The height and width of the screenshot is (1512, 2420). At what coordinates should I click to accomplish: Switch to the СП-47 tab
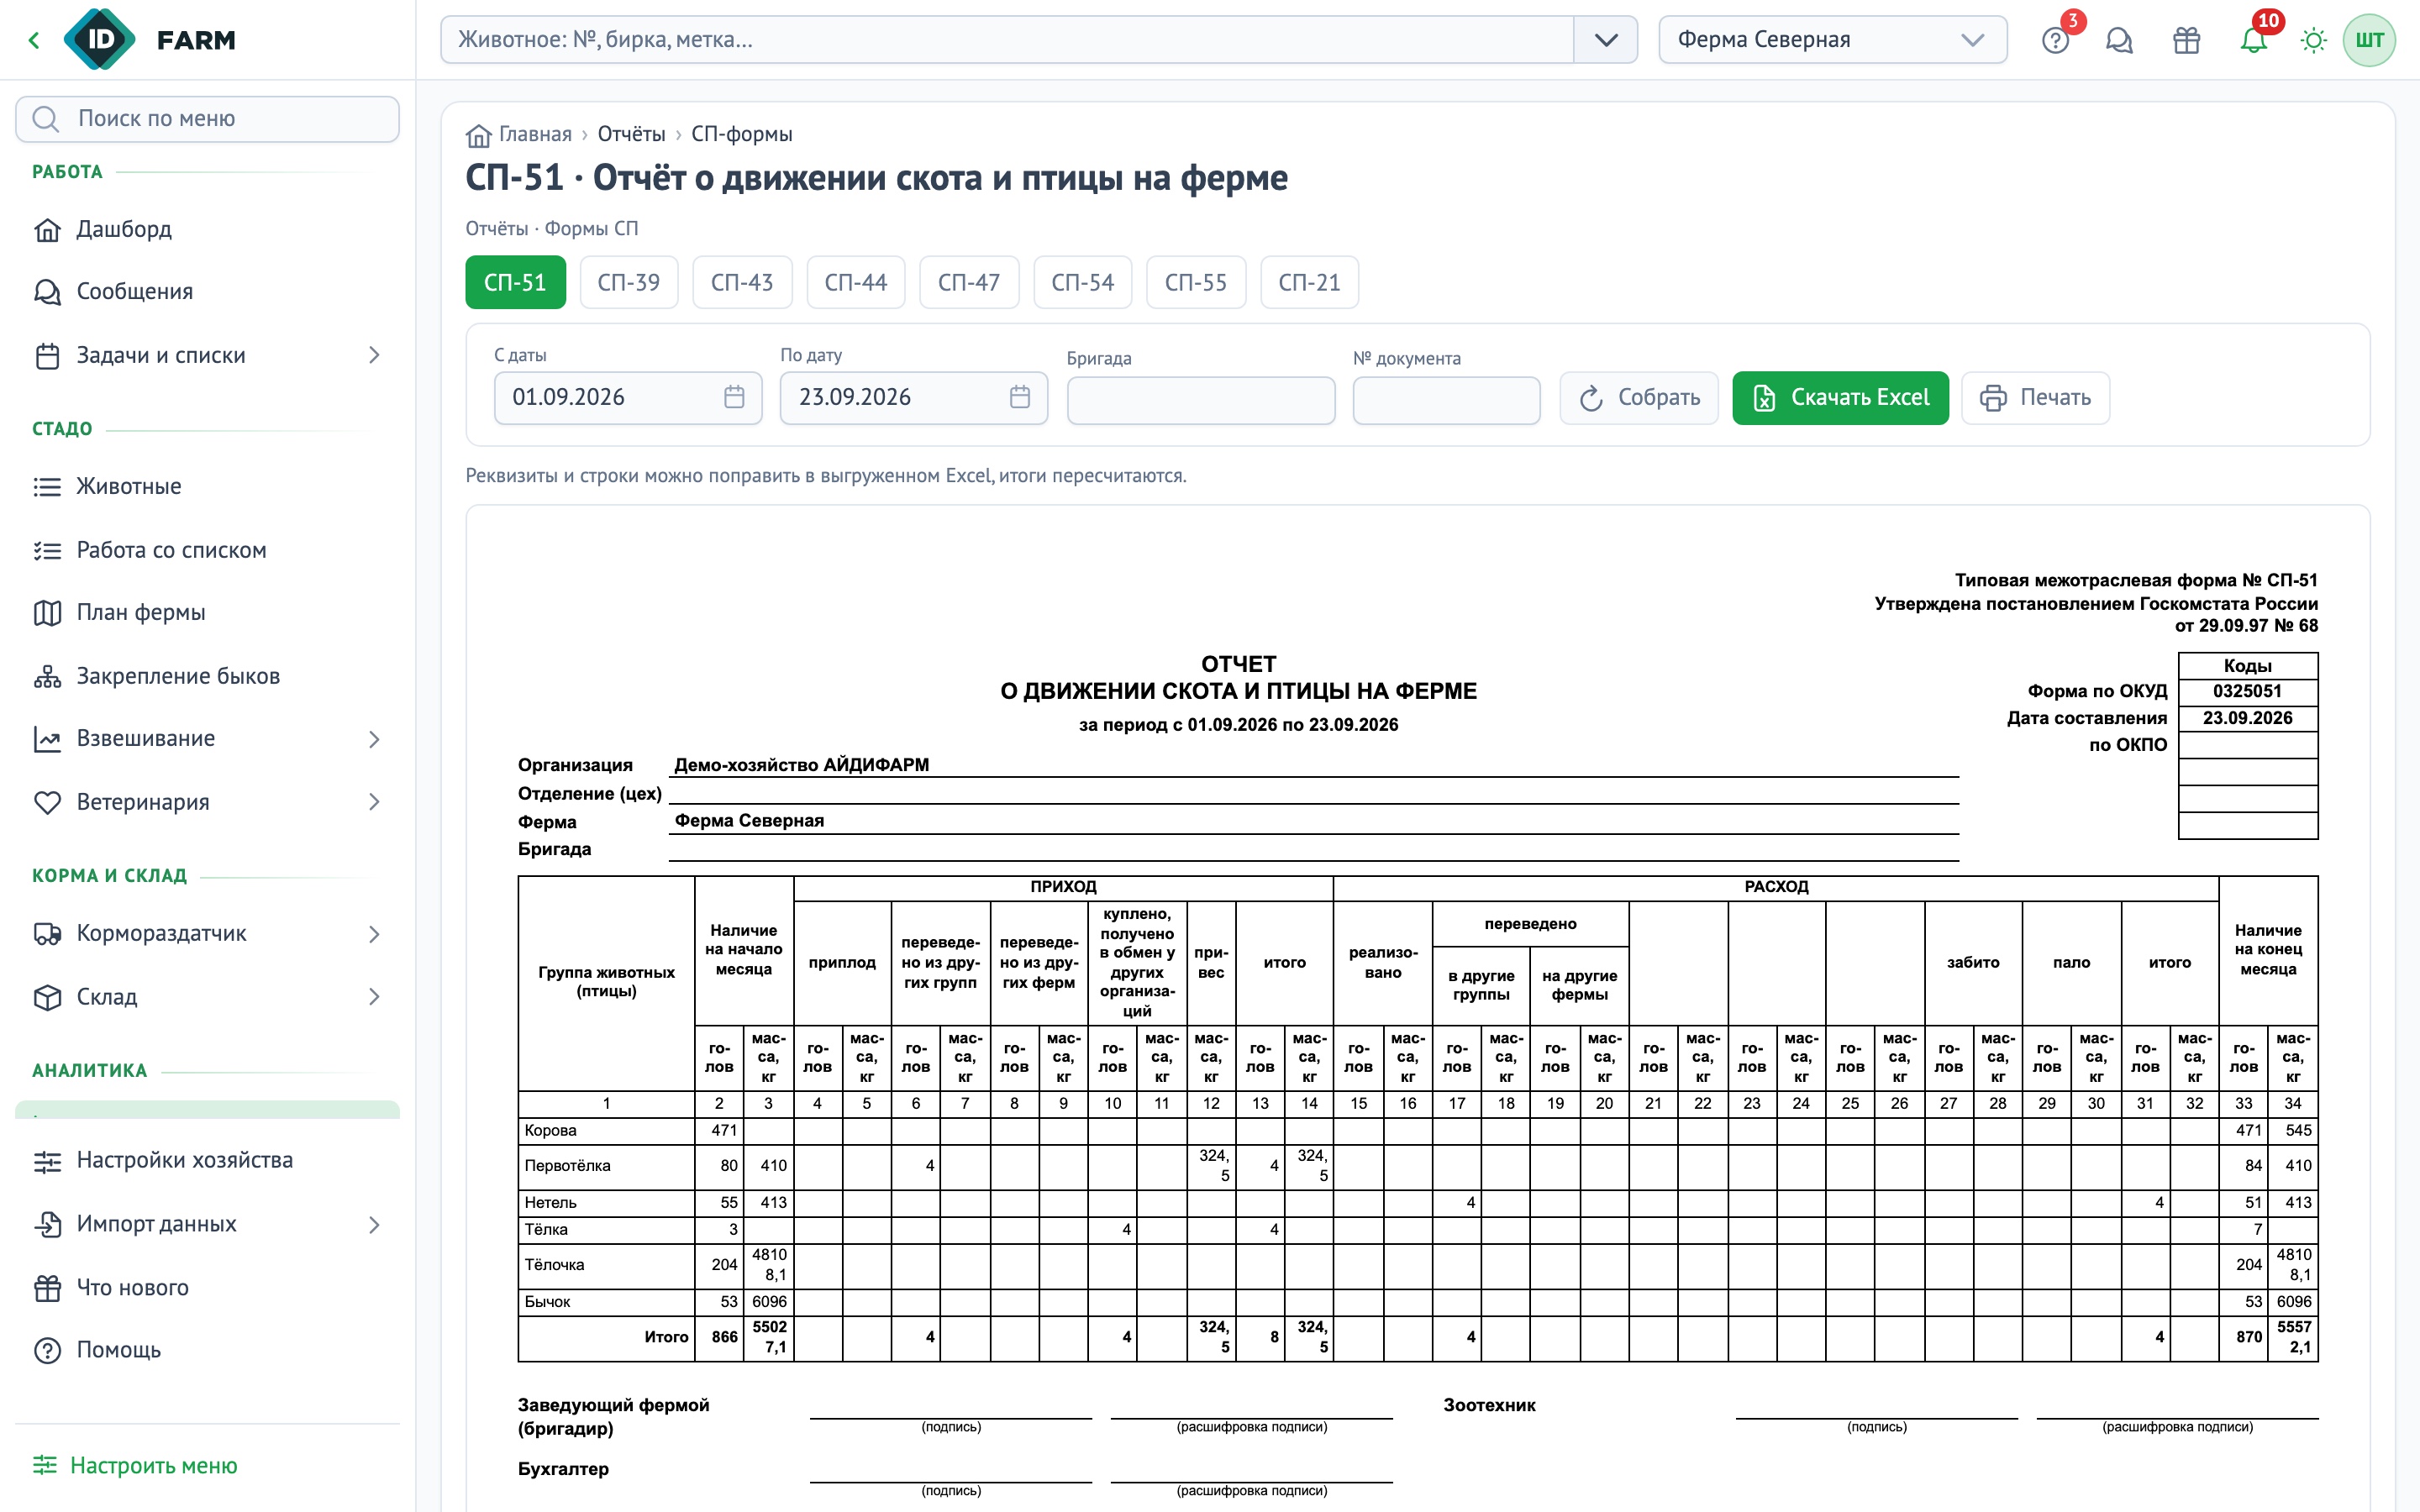pos(969,283)
